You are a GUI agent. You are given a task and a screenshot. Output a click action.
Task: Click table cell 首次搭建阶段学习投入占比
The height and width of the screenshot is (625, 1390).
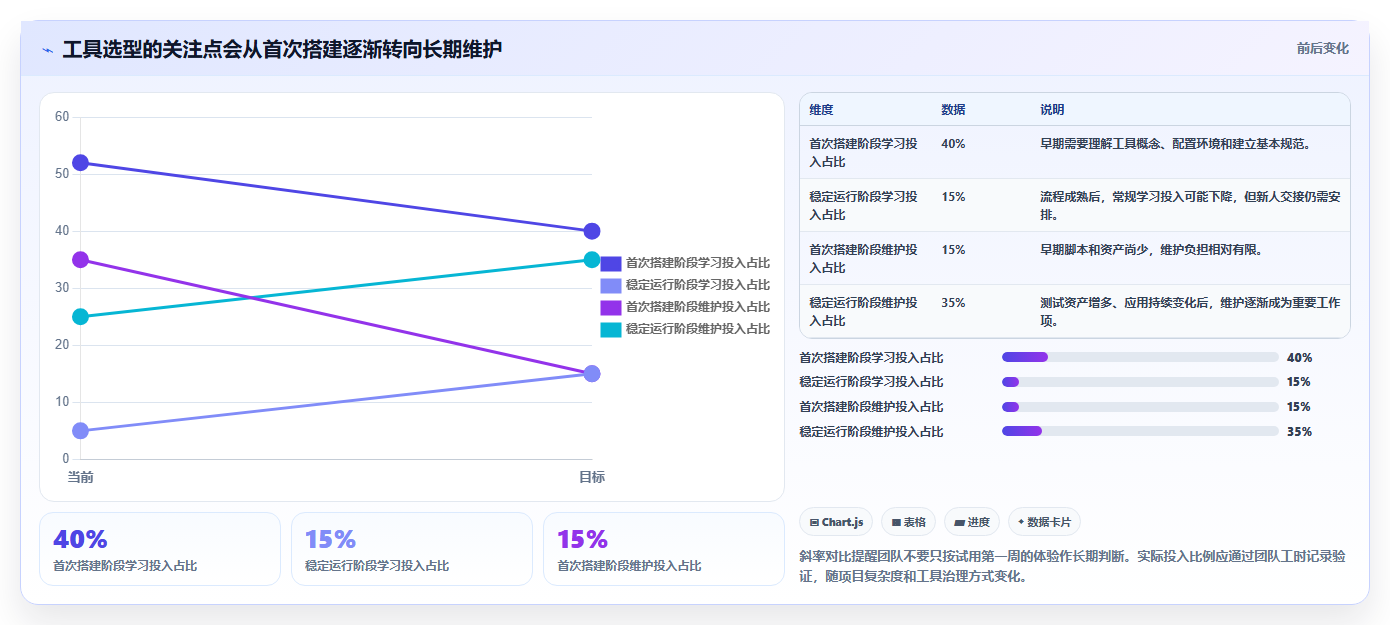[863, 152]
